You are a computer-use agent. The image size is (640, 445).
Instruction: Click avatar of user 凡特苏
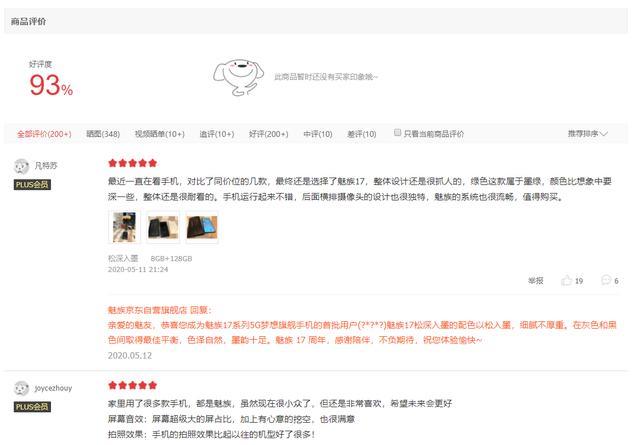[21, 166]
